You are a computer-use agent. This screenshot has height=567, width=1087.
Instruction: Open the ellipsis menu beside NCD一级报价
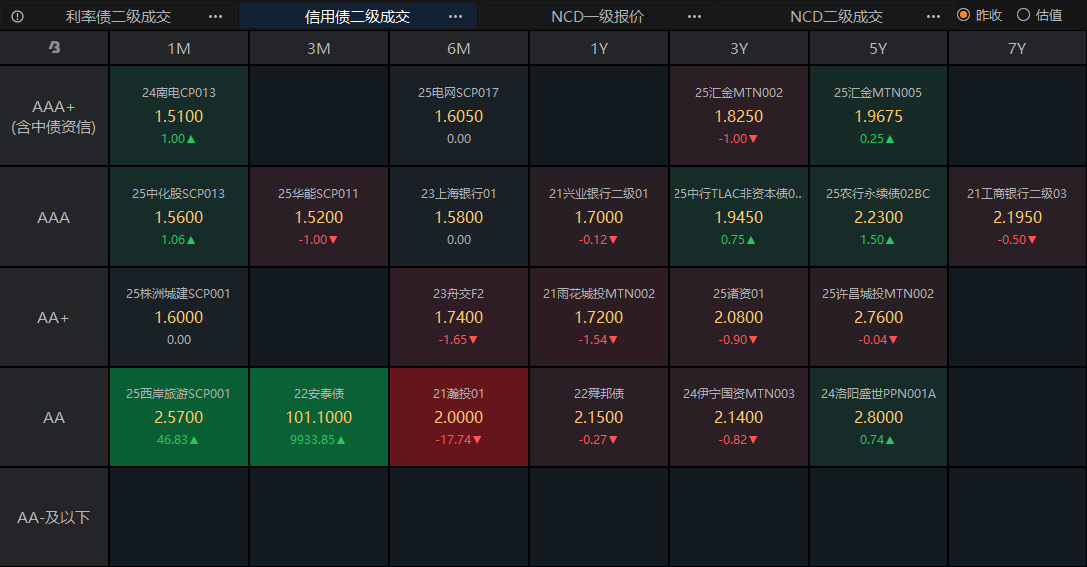(695, 16)
